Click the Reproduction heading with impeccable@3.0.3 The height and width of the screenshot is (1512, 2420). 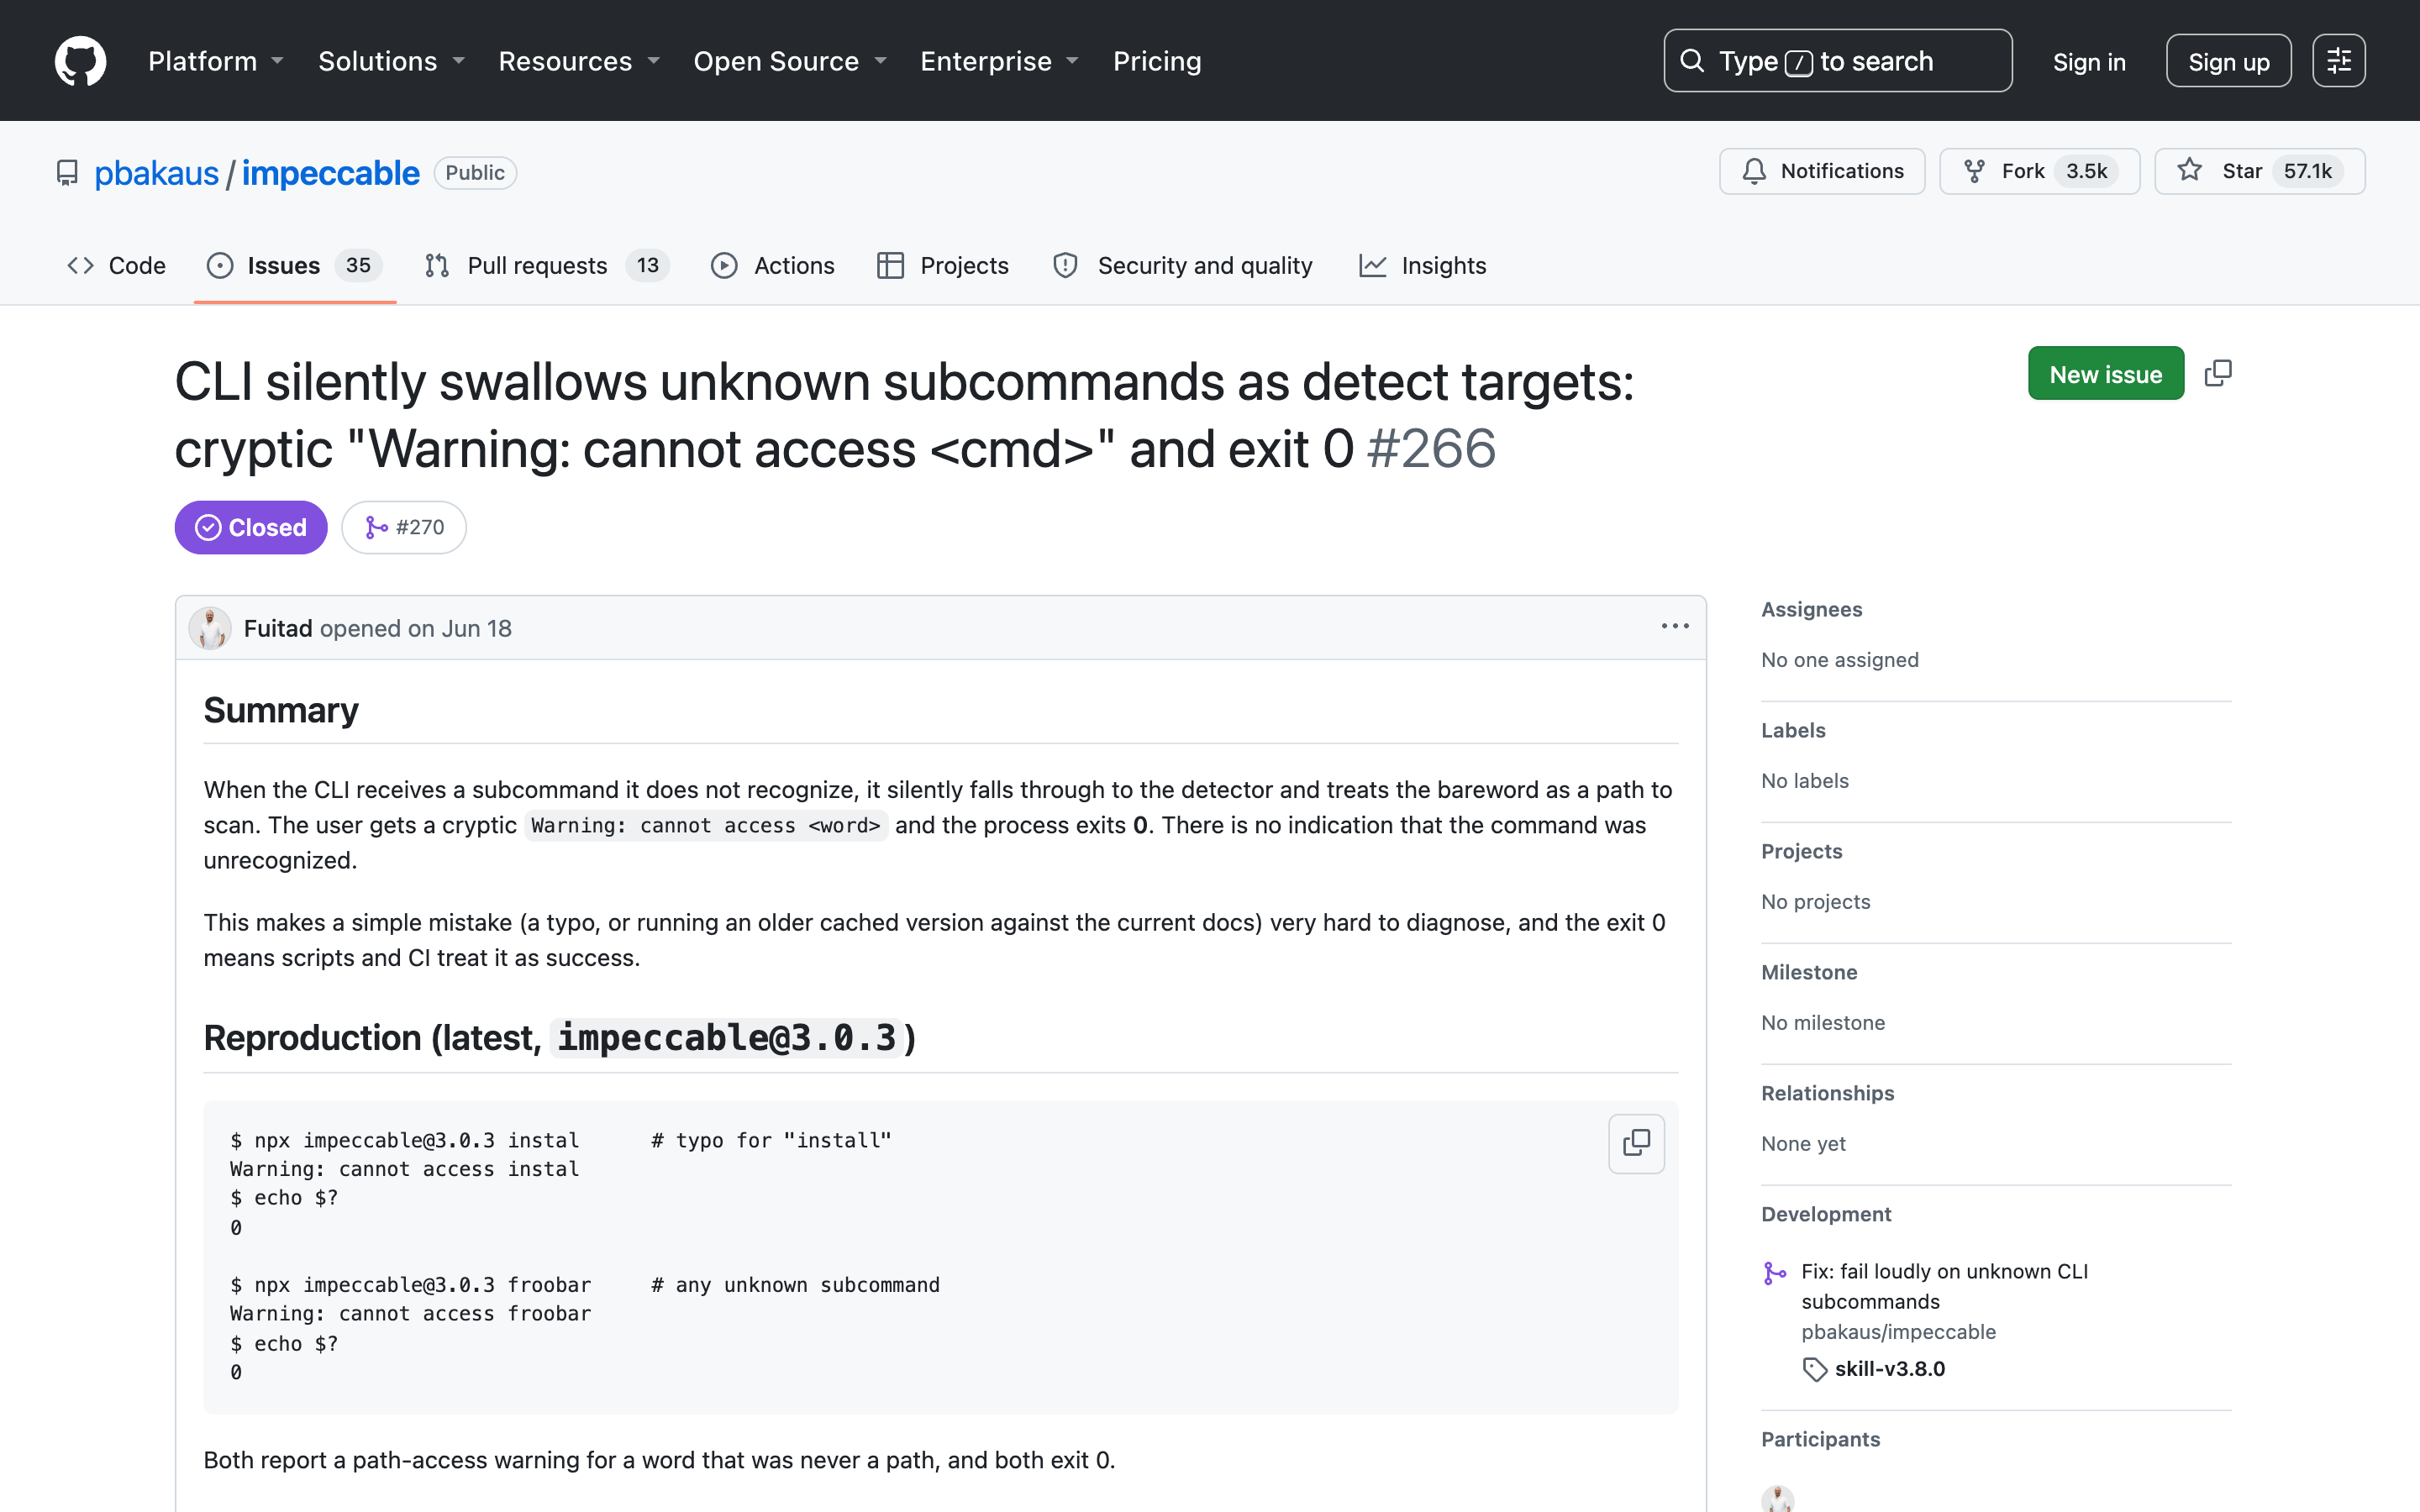pyautogui.click(x=560, y=1037)
